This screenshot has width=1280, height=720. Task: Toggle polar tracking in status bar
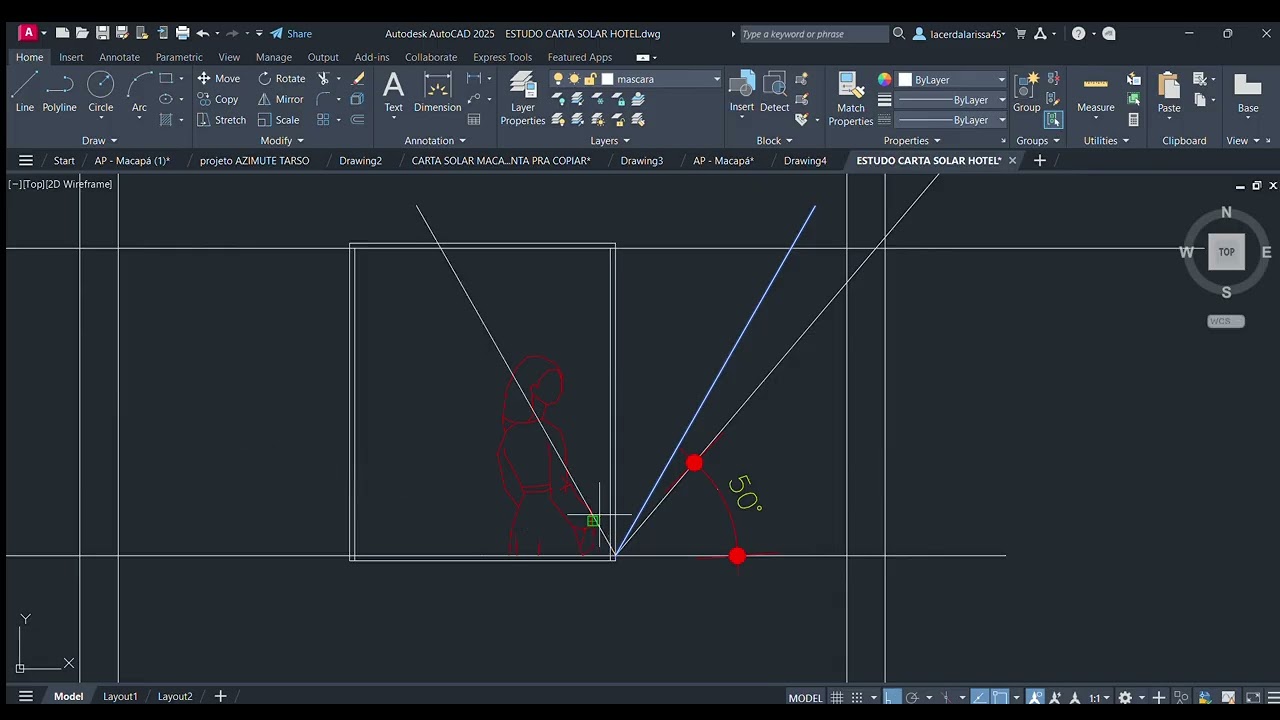click(x=912, y=697)
